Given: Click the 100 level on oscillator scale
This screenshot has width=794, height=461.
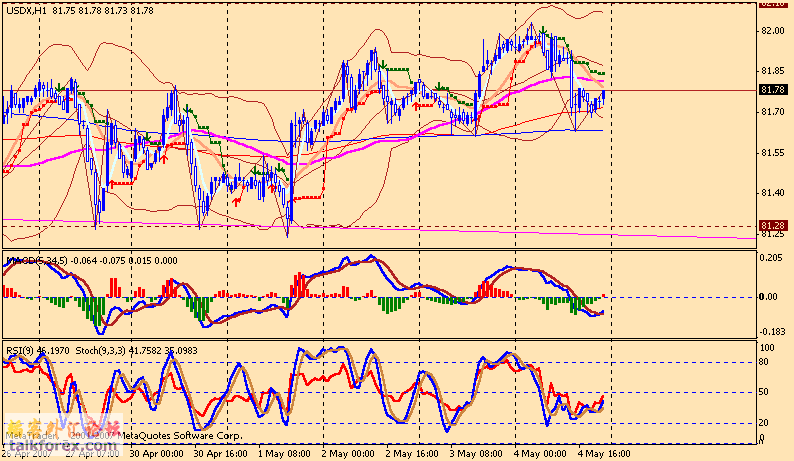Looking at the screenshot, I should tap(768, 348).
